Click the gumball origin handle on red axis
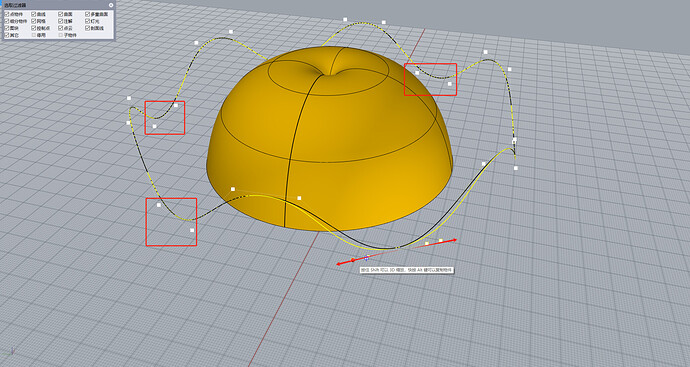Image resolution: width=690 pixels, height=367 pixels. point(353,260)
